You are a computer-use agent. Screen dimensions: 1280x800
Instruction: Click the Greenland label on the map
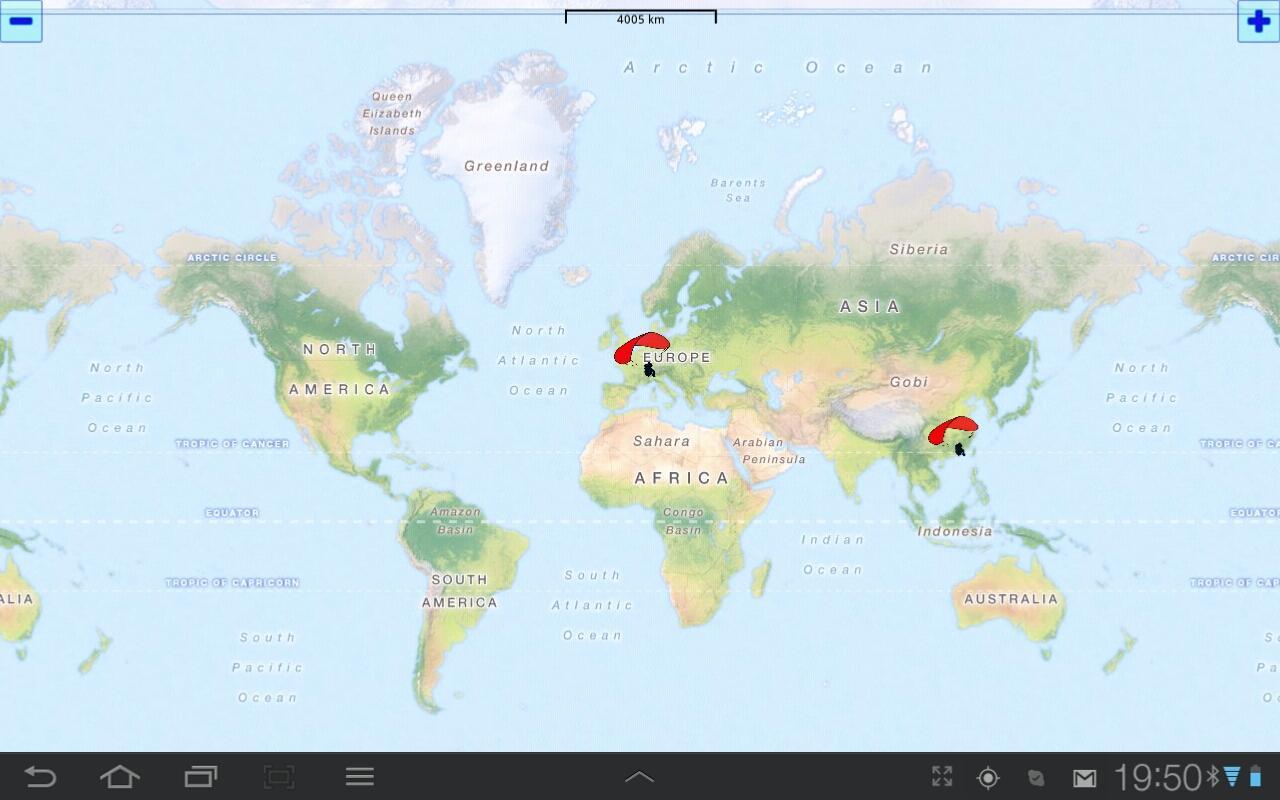[x=506, y=166]
